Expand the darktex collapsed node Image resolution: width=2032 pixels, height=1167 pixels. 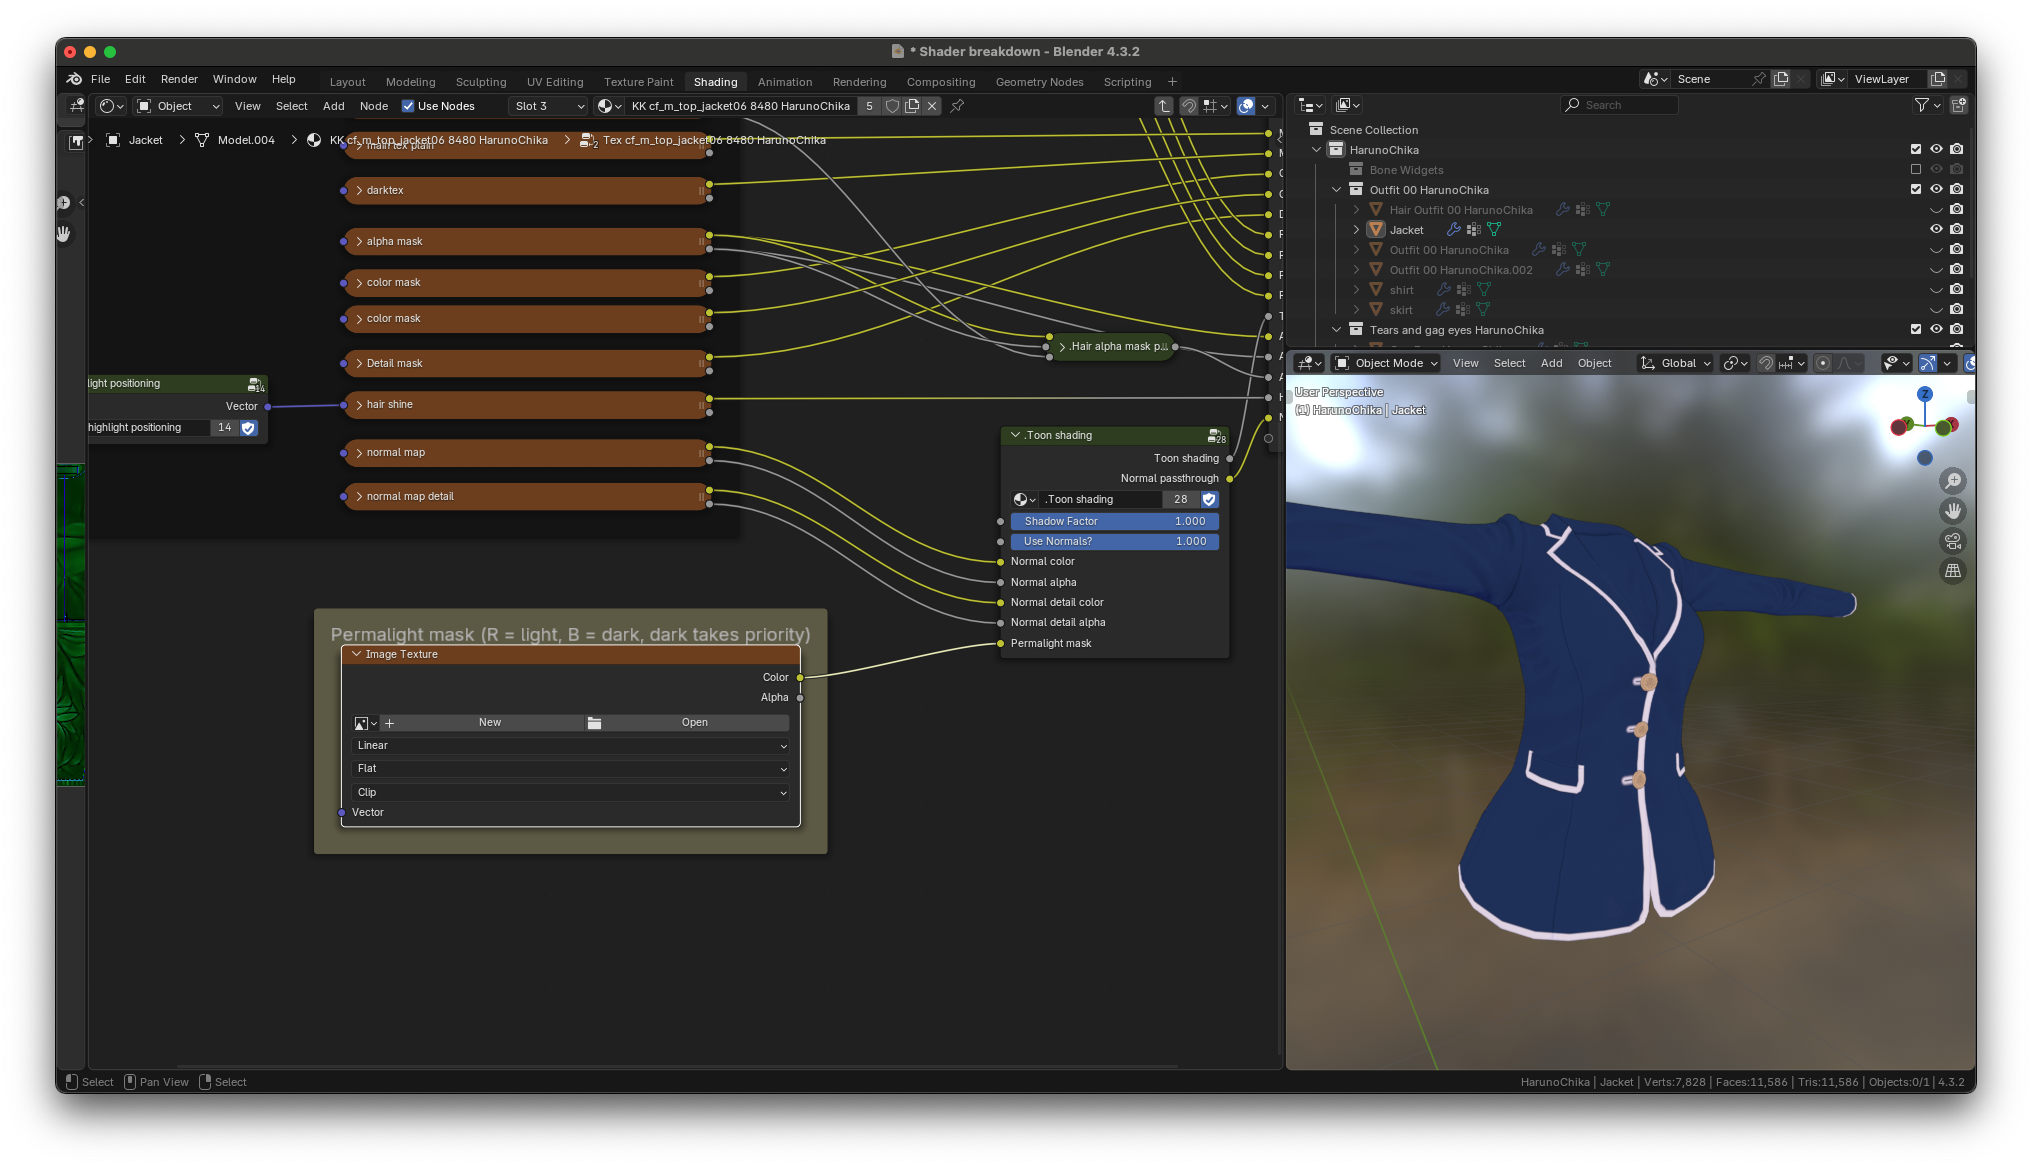click(x=359, y=190)
